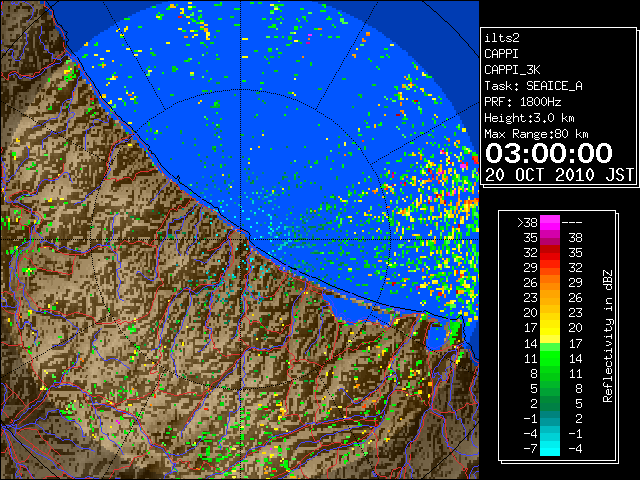The image size is (640, 480).
Task: Click the '---' legend label
Action: [x=572, y=223]
